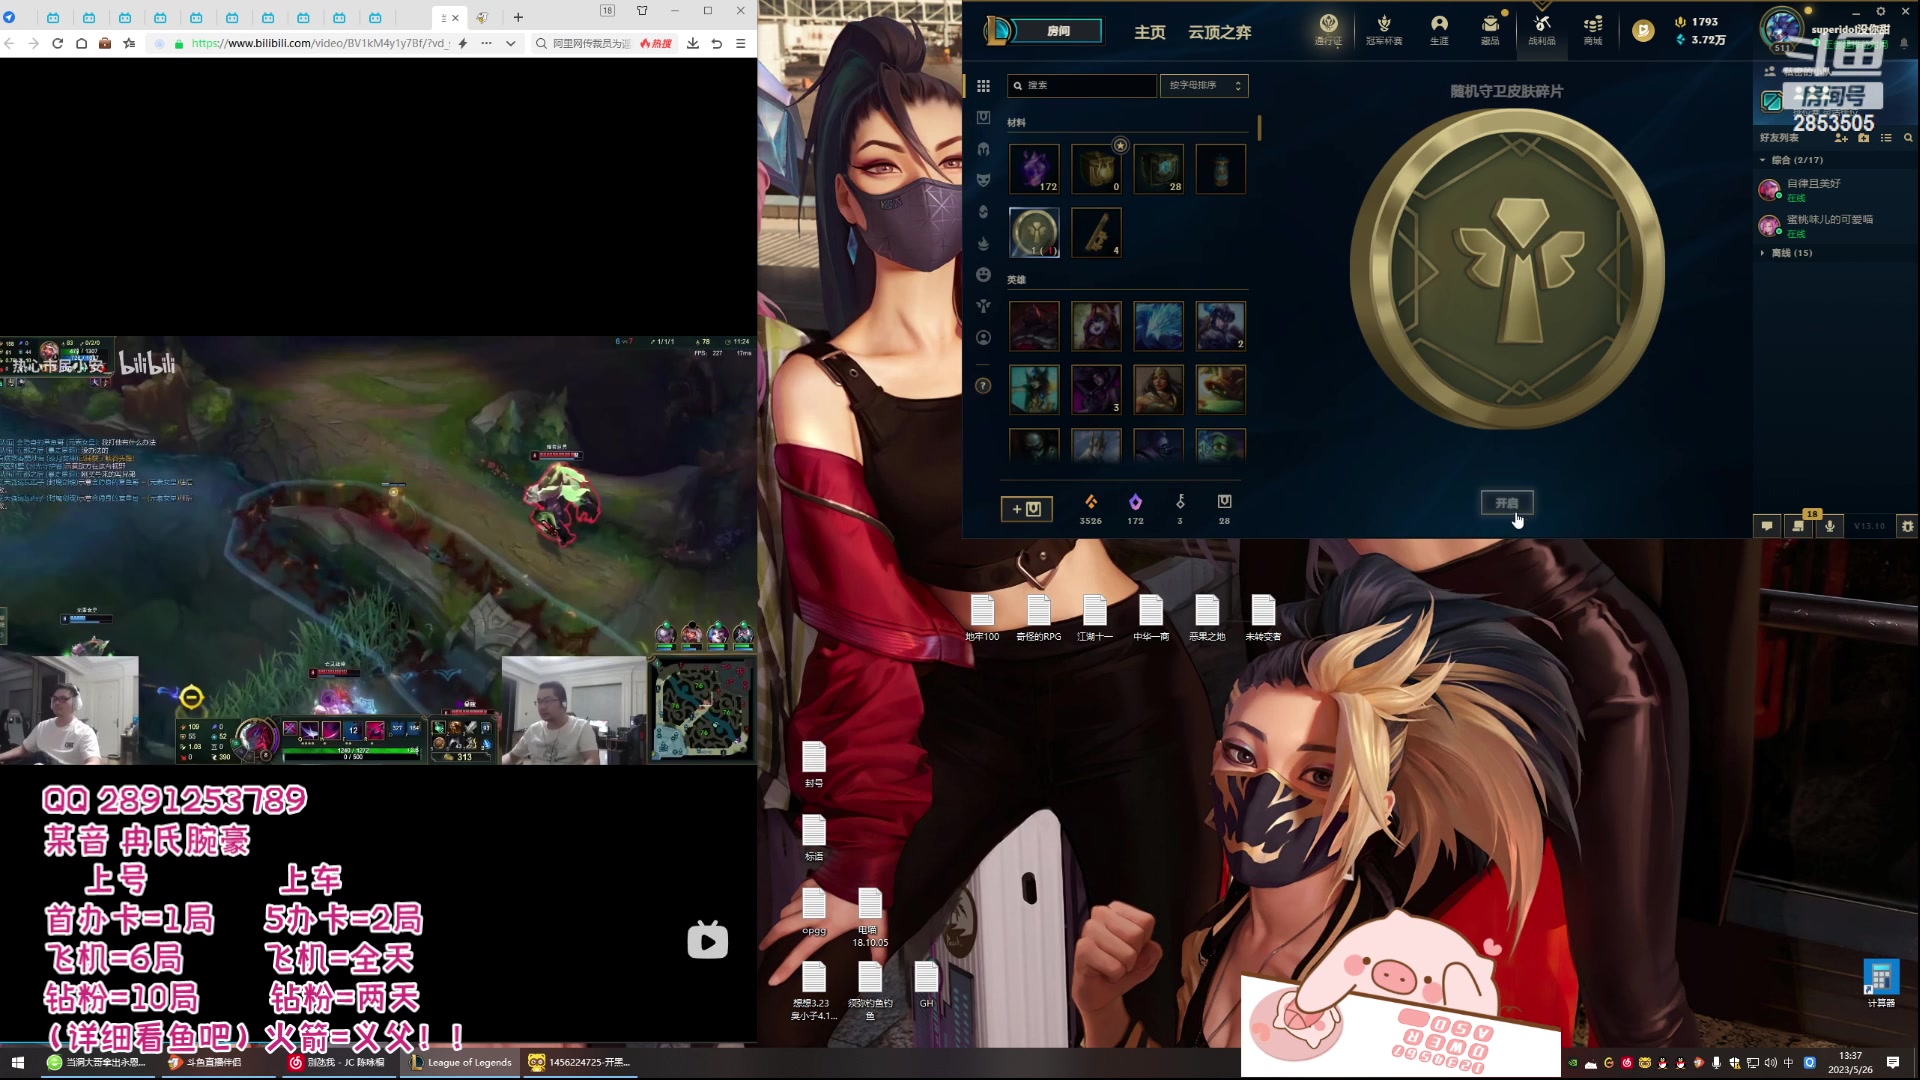The height and width of the screenshot is (1080, 1920).
Task: Select the key material with count 4
Action: click(x=1097, y=232)
